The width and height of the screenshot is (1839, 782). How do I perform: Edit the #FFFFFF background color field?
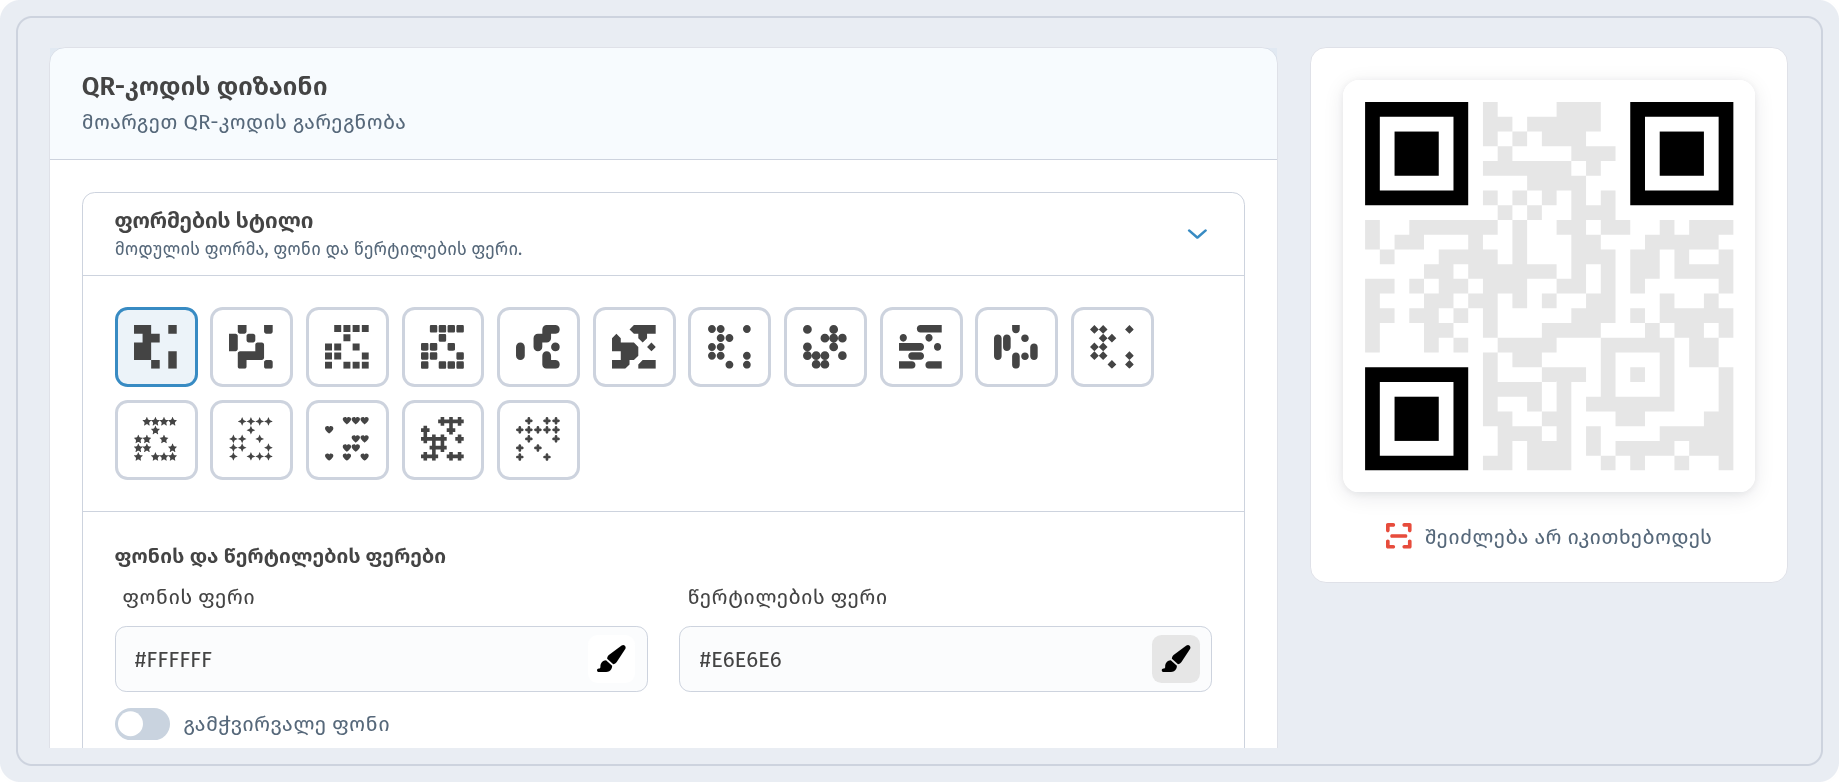point(381,659)
